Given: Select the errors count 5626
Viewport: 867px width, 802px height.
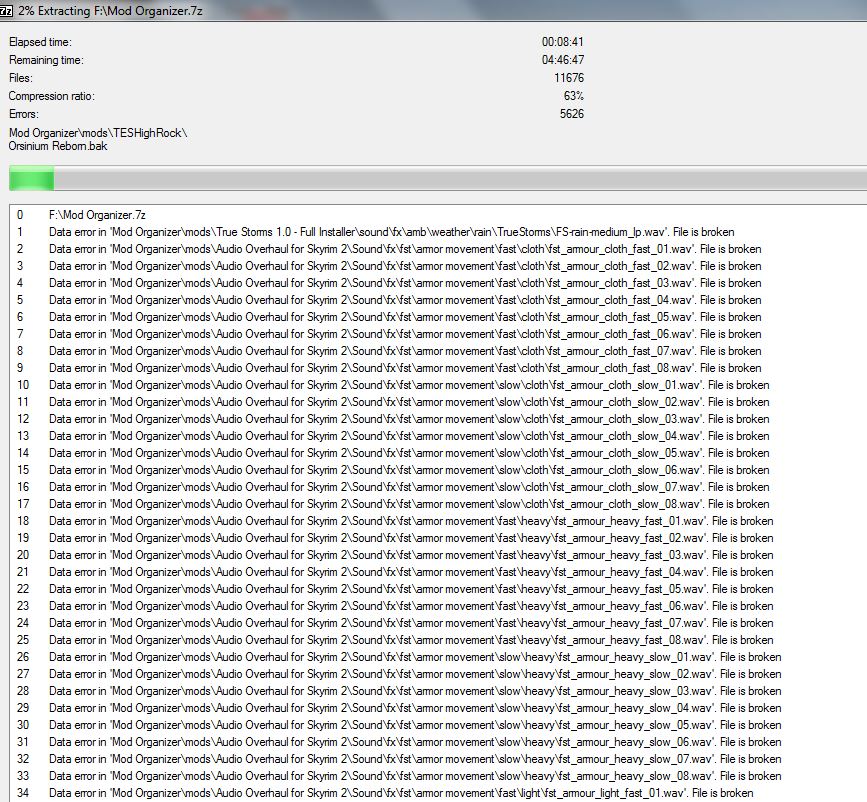Looking at the screenshot, I should 572,114.
